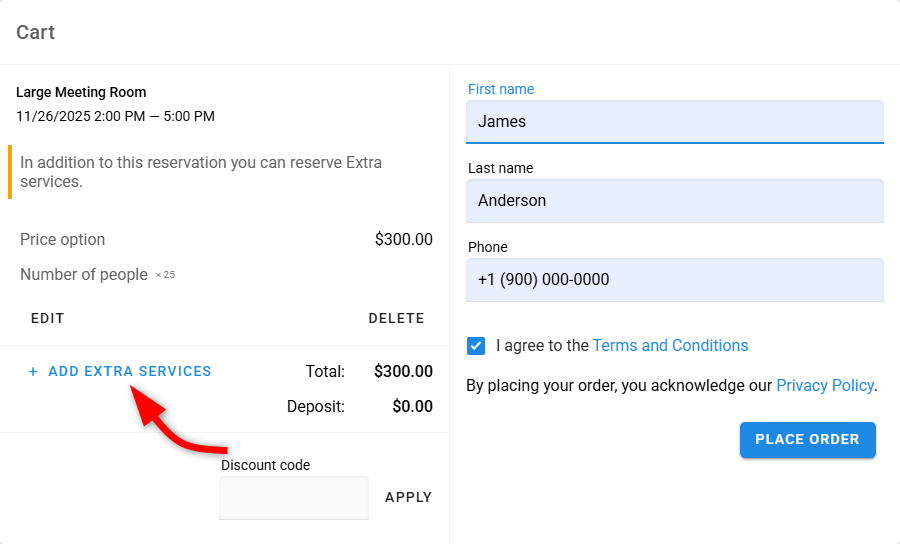Untick the agree to terms checkbox
The image size is (900, 544).
pos(477,346)
